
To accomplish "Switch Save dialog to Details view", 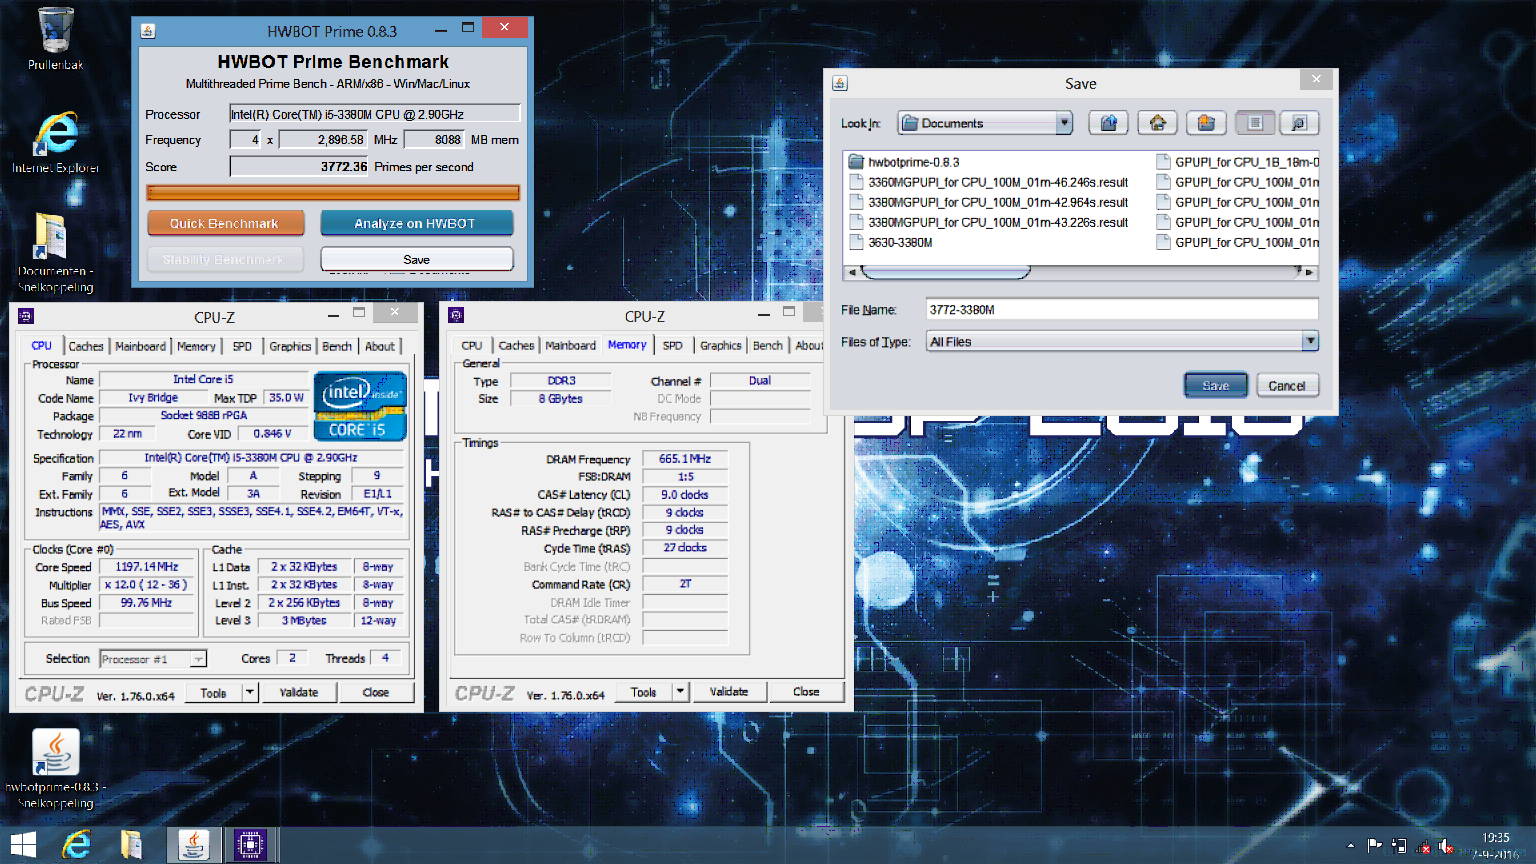I will (1299, 123).
